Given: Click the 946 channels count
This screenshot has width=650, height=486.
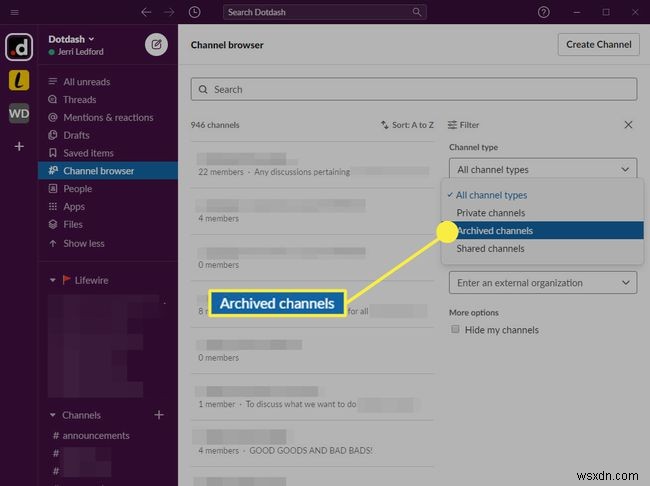Looking at the screenshot, I should [215, 125].
